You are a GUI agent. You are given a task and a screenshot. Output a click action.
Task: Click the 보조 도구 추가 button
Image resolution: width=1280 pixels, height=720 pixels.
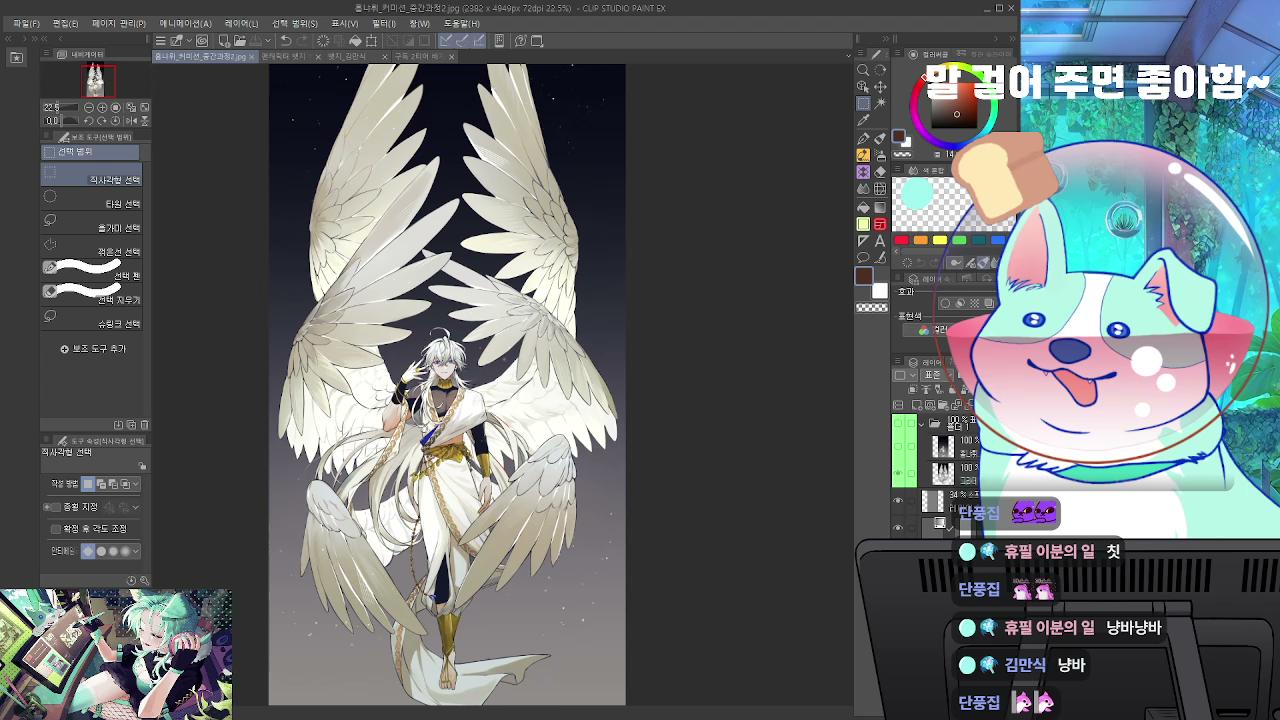pyautogui.click(x=93, y=349)
